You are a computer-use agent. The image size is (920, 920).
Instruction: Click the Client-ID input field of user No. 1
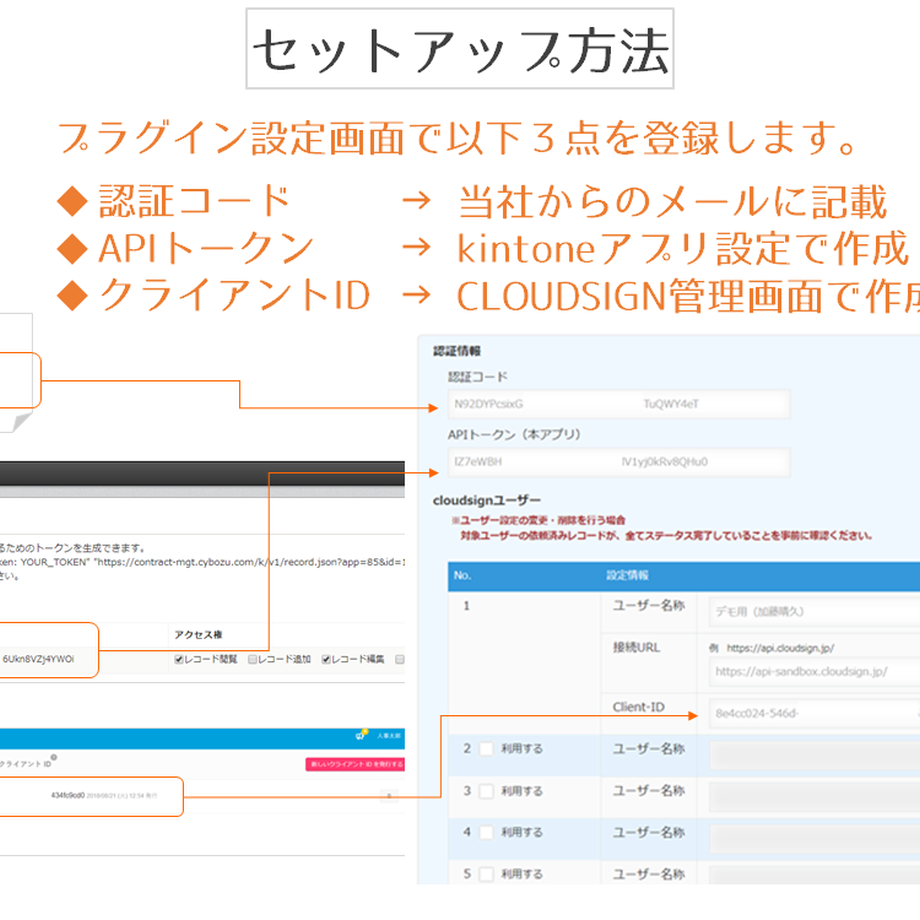pyautogui.click(x=814, y=713)
